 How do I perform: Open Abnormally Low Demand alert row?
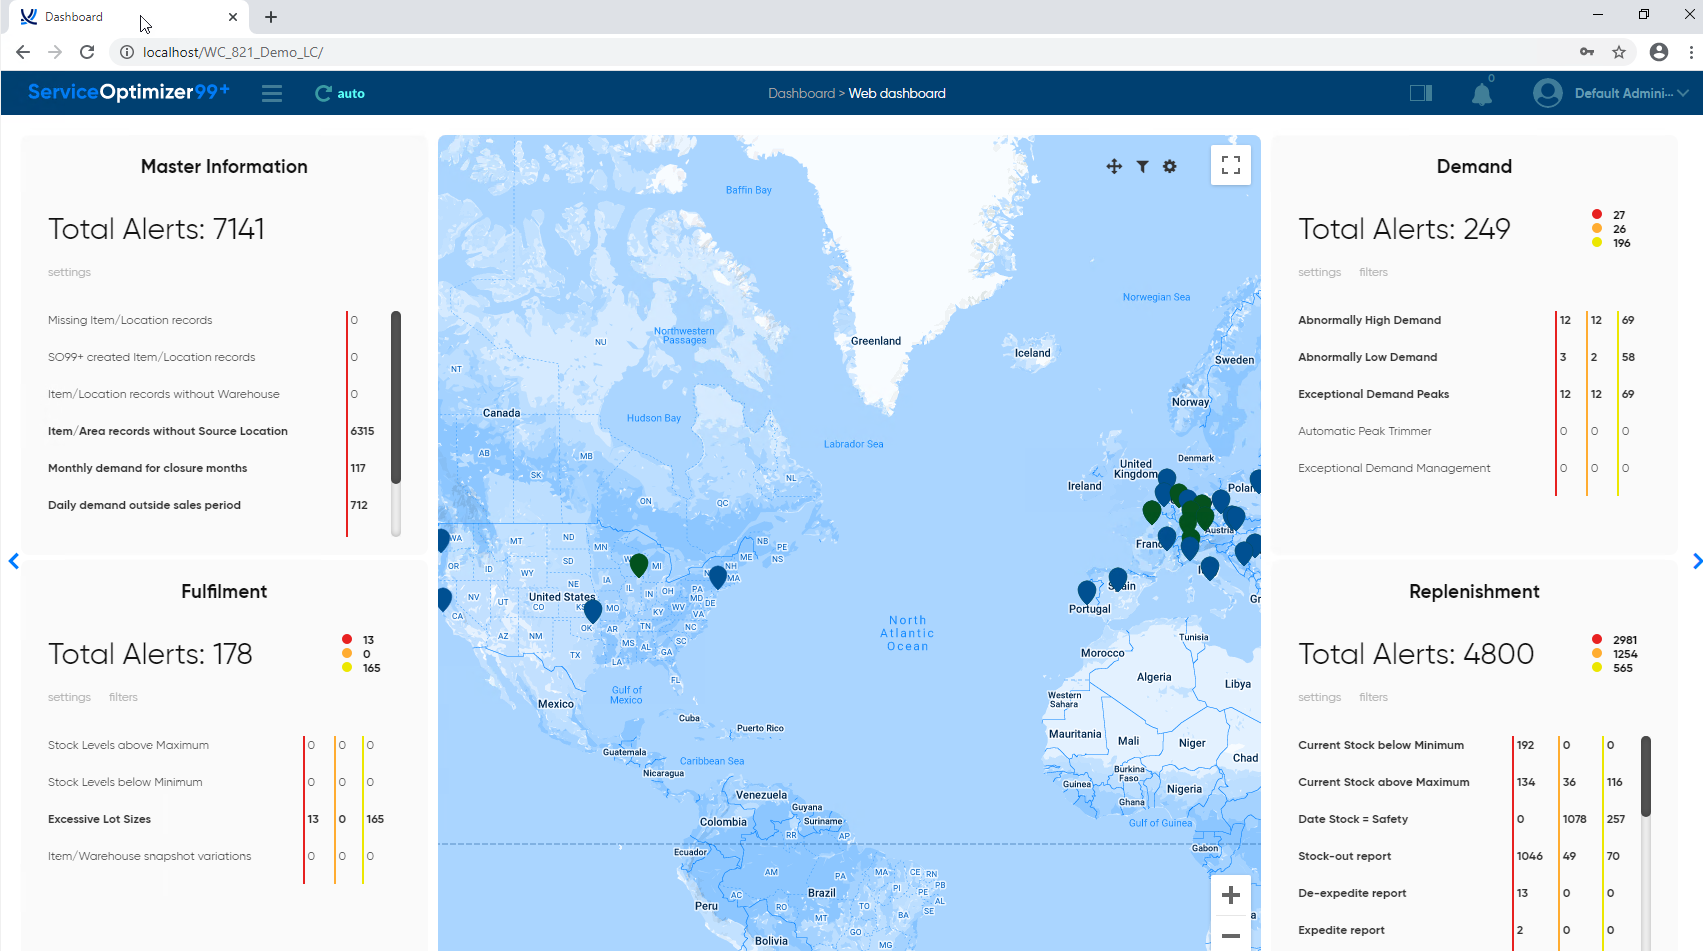coord(1467,357)
